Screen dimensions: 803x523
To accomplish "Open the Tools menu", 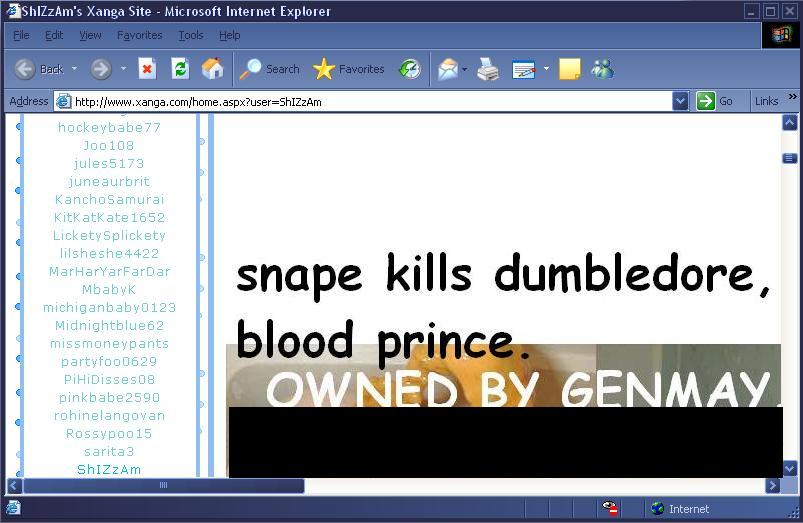I will (x=191, y=35).
